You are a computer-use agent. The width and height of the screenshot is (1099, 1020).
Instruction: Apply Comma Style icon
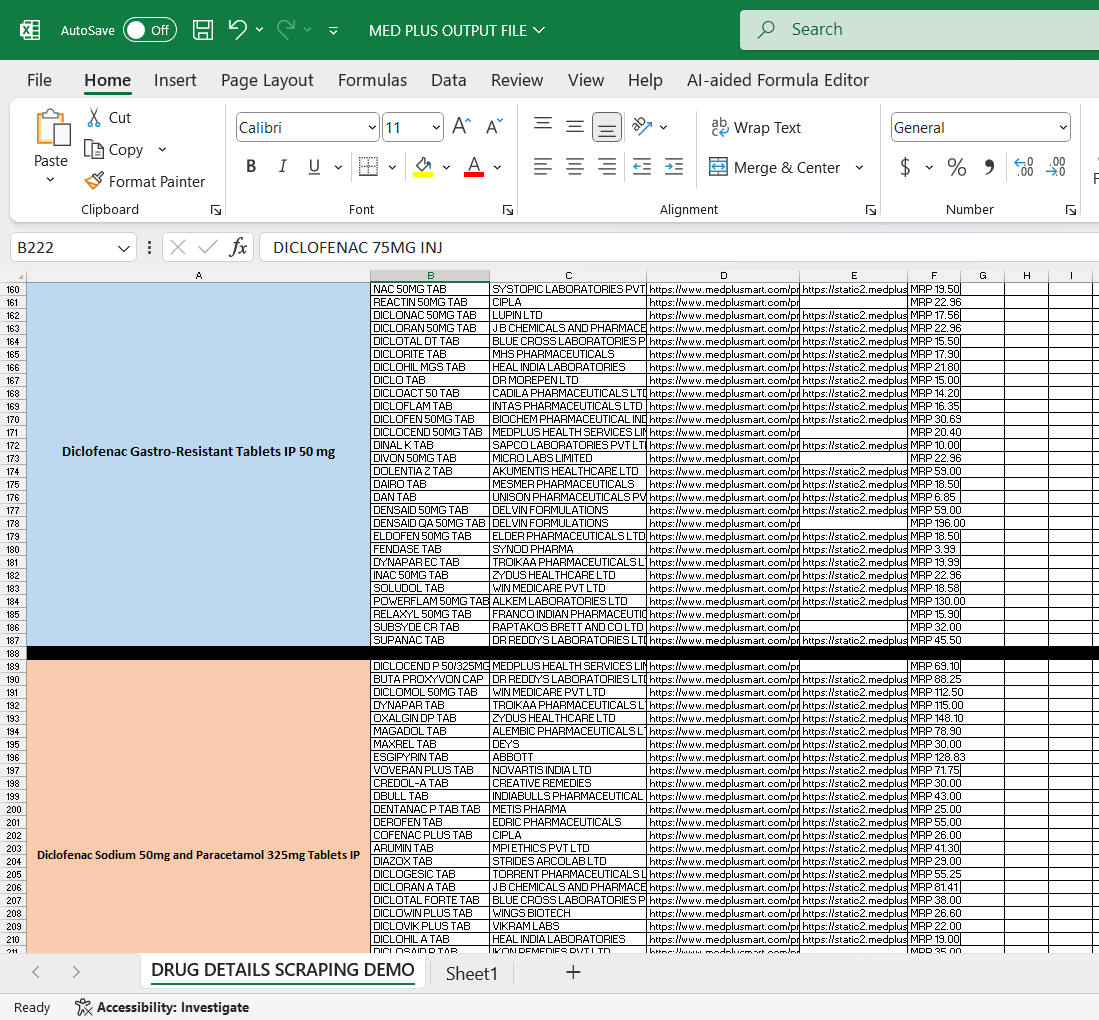989,168
